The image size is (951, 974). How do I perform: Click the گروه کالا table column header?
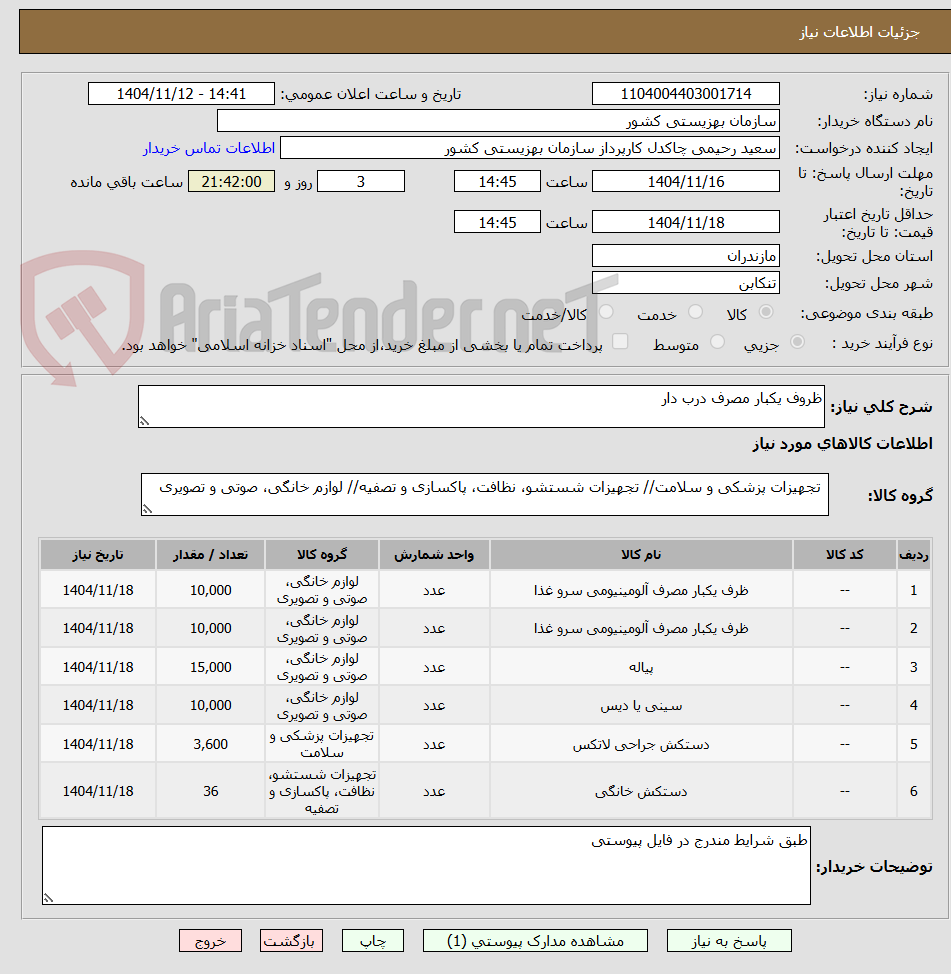click(x=322, y=555)
